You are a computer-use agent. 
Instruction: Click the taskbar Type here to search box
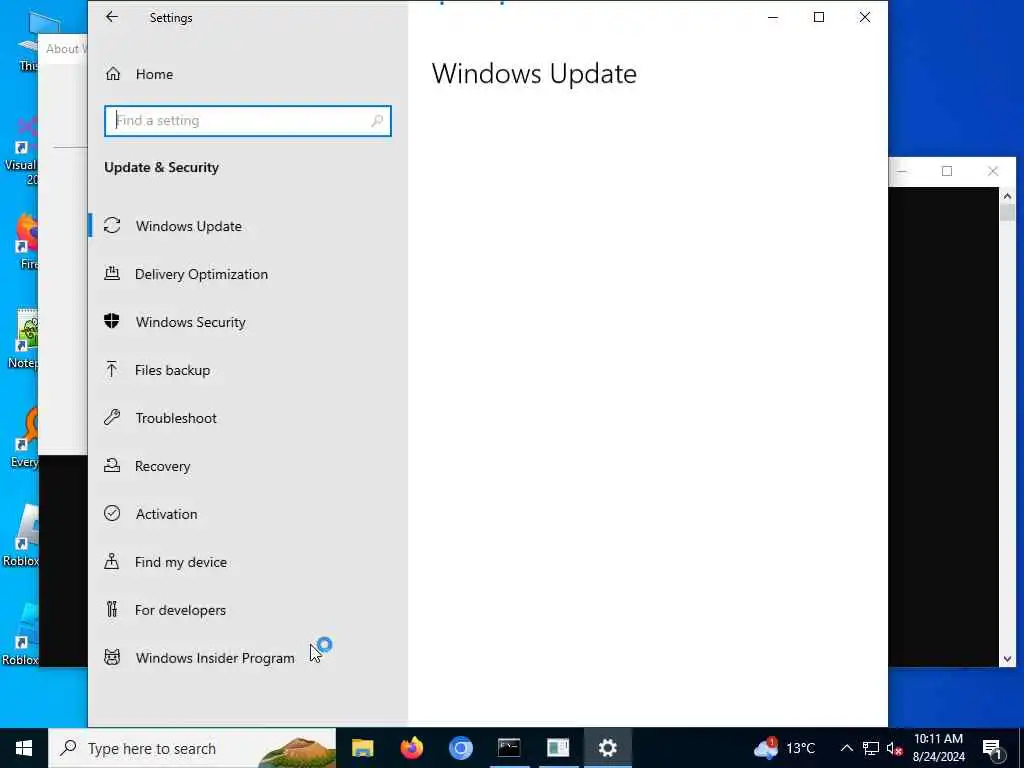pyautogui.click(x=192, y=748)
